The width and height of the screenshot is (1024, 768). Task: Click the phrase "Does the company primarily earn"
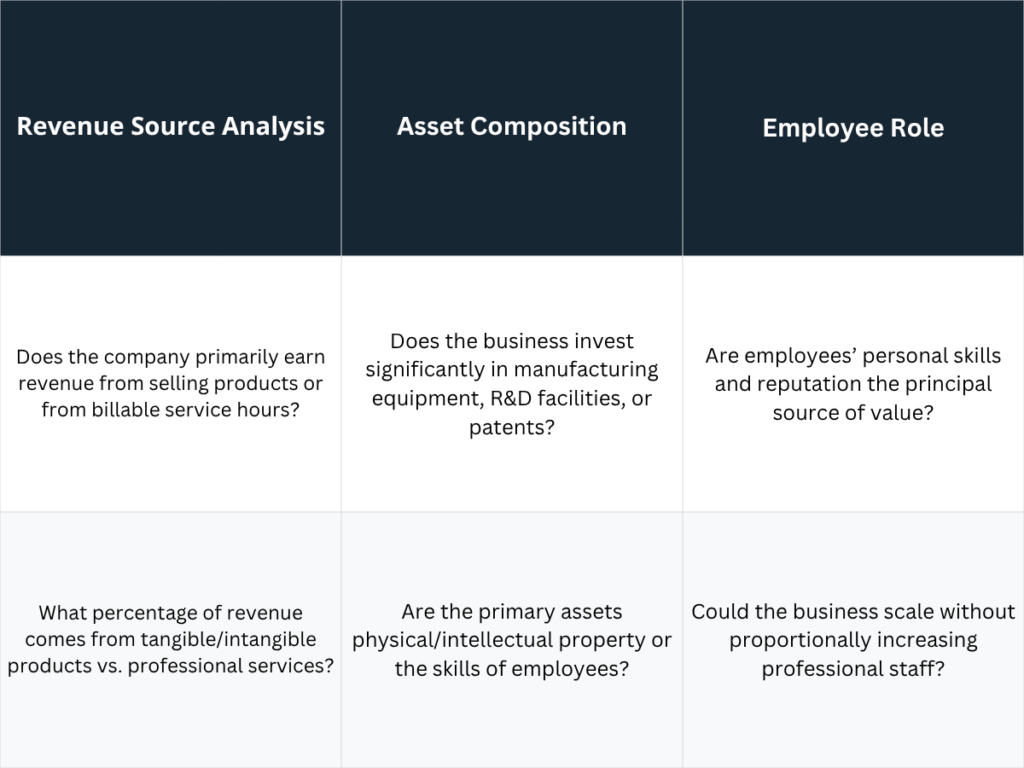(171, 357)
